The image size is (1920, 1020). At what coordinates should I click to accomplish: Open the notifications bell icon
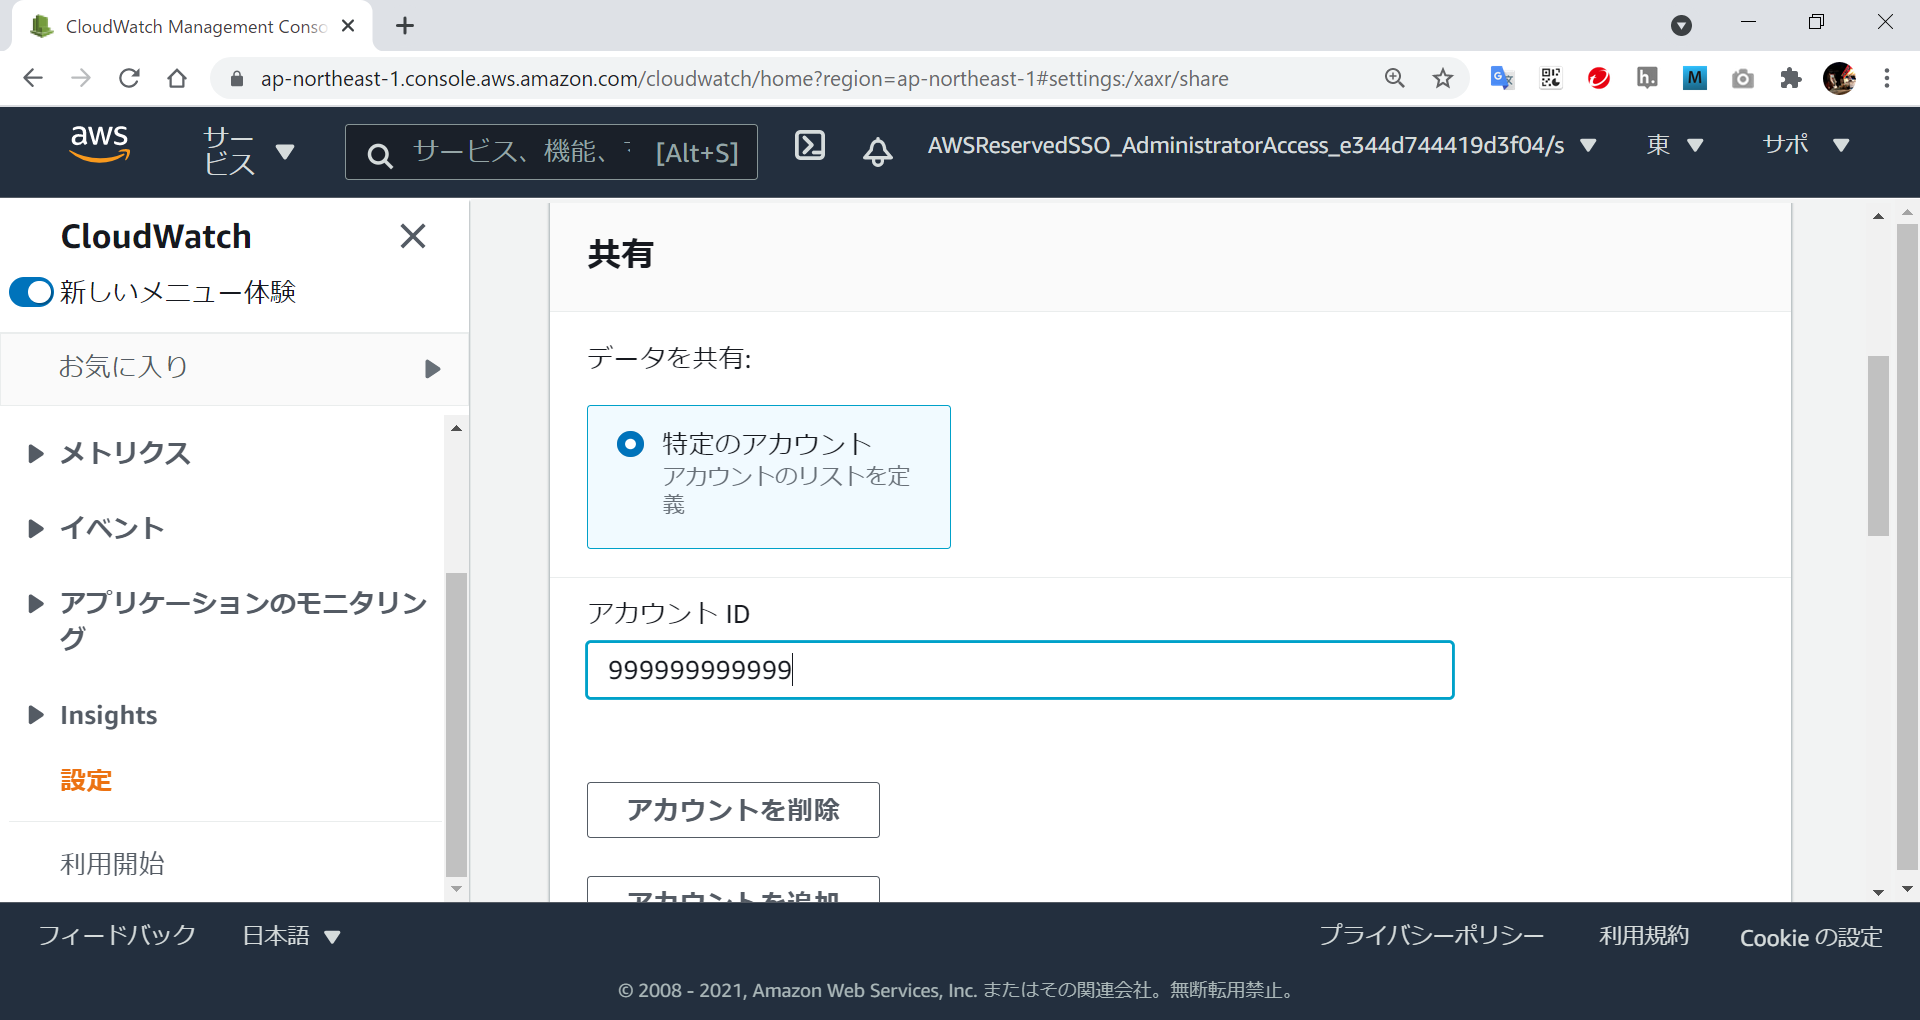877,151
